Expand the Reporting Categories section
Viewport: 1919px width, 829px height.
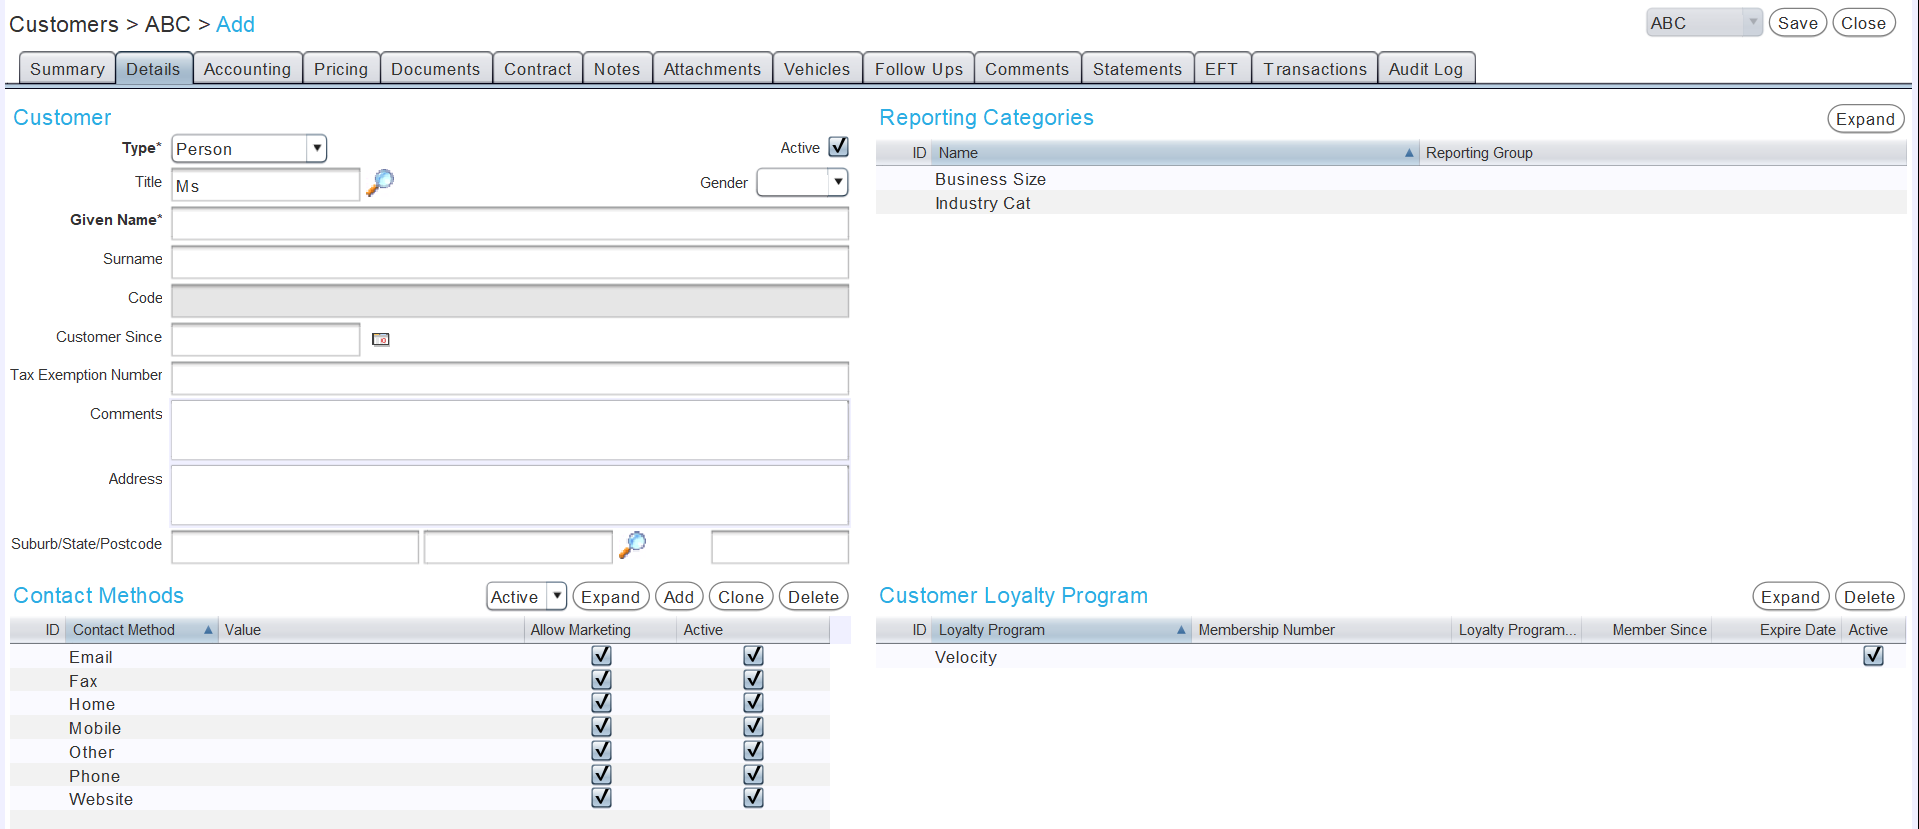coord(1865,119)
